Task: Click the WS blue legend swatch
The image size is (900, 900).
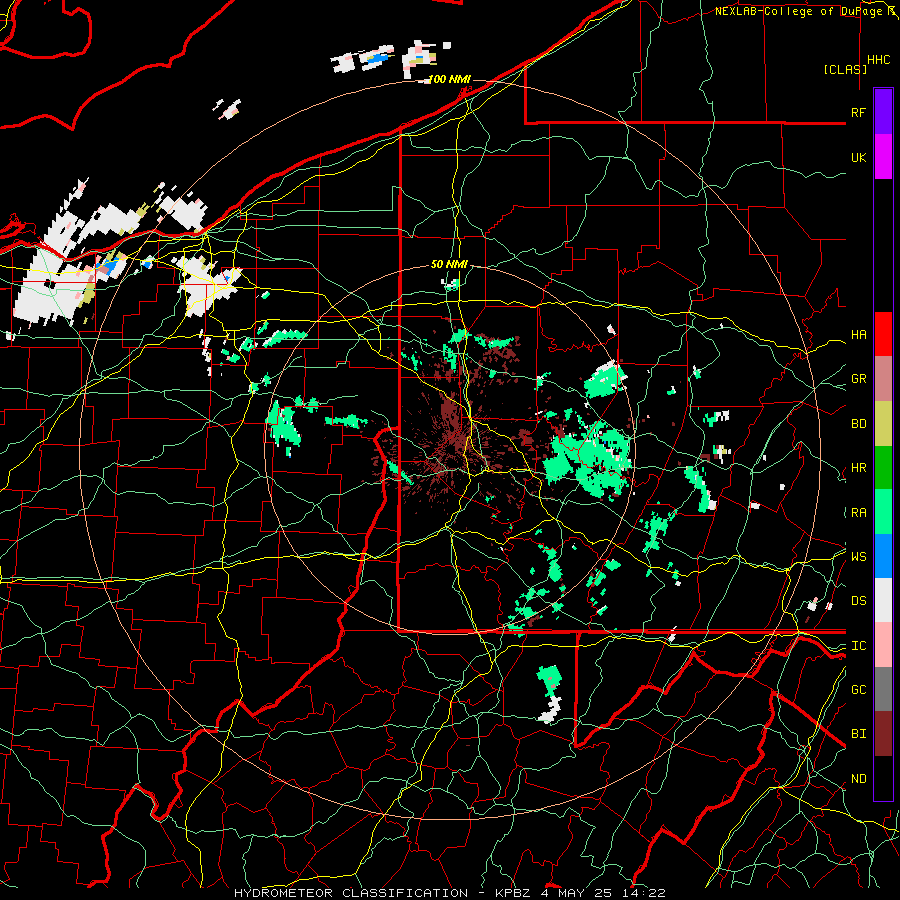Action: tap(883, 556)
